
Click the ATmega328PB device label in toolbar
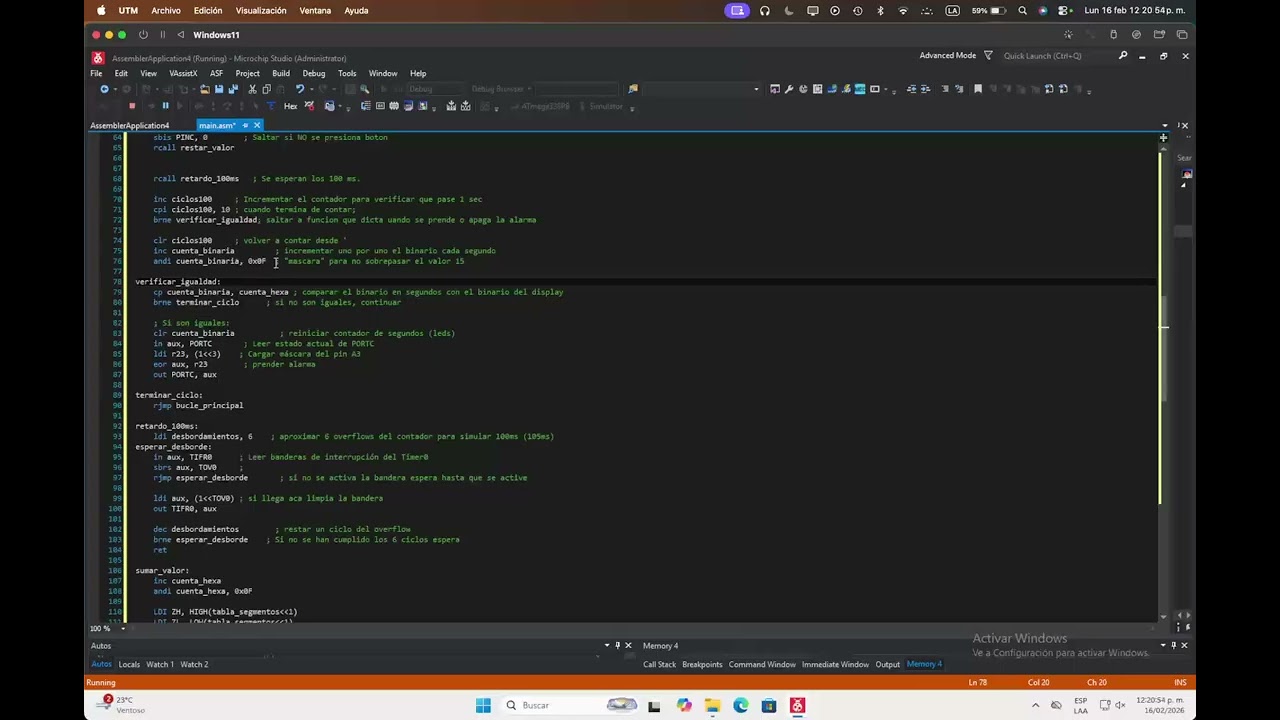point(544,106)
